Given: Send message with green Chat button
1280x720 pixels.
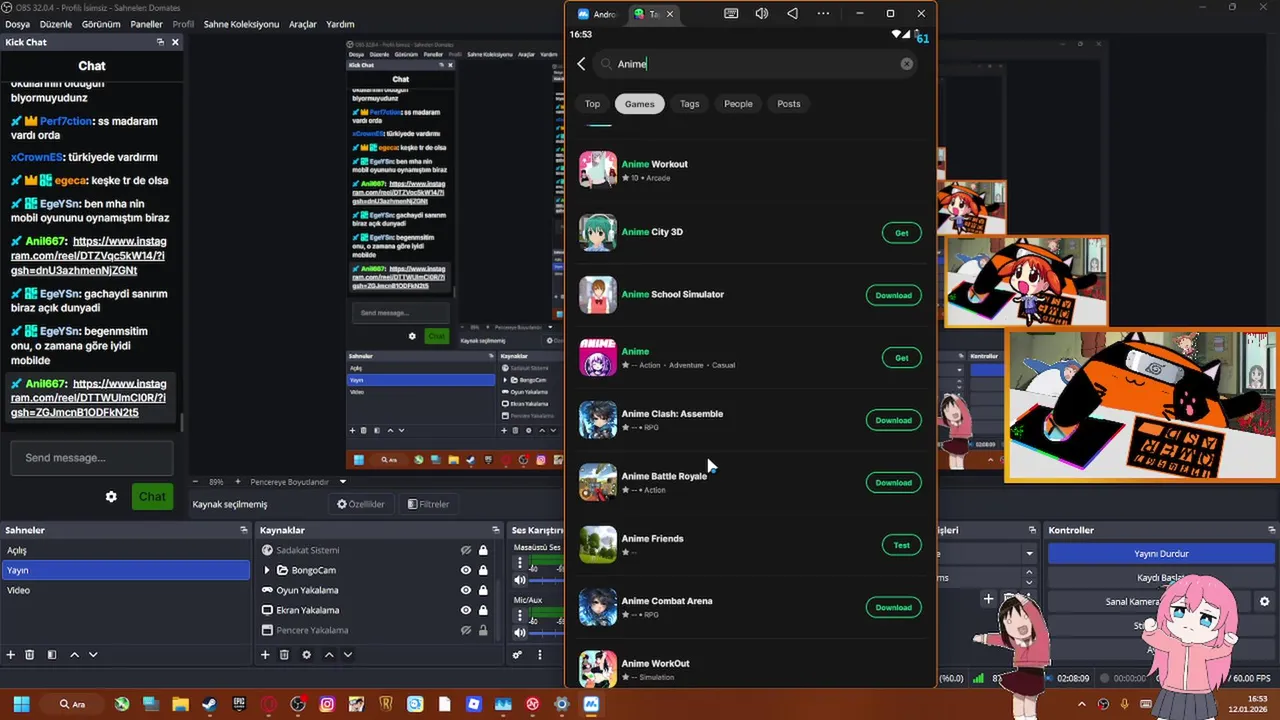Looking at the screenshot, I should 152,497.
